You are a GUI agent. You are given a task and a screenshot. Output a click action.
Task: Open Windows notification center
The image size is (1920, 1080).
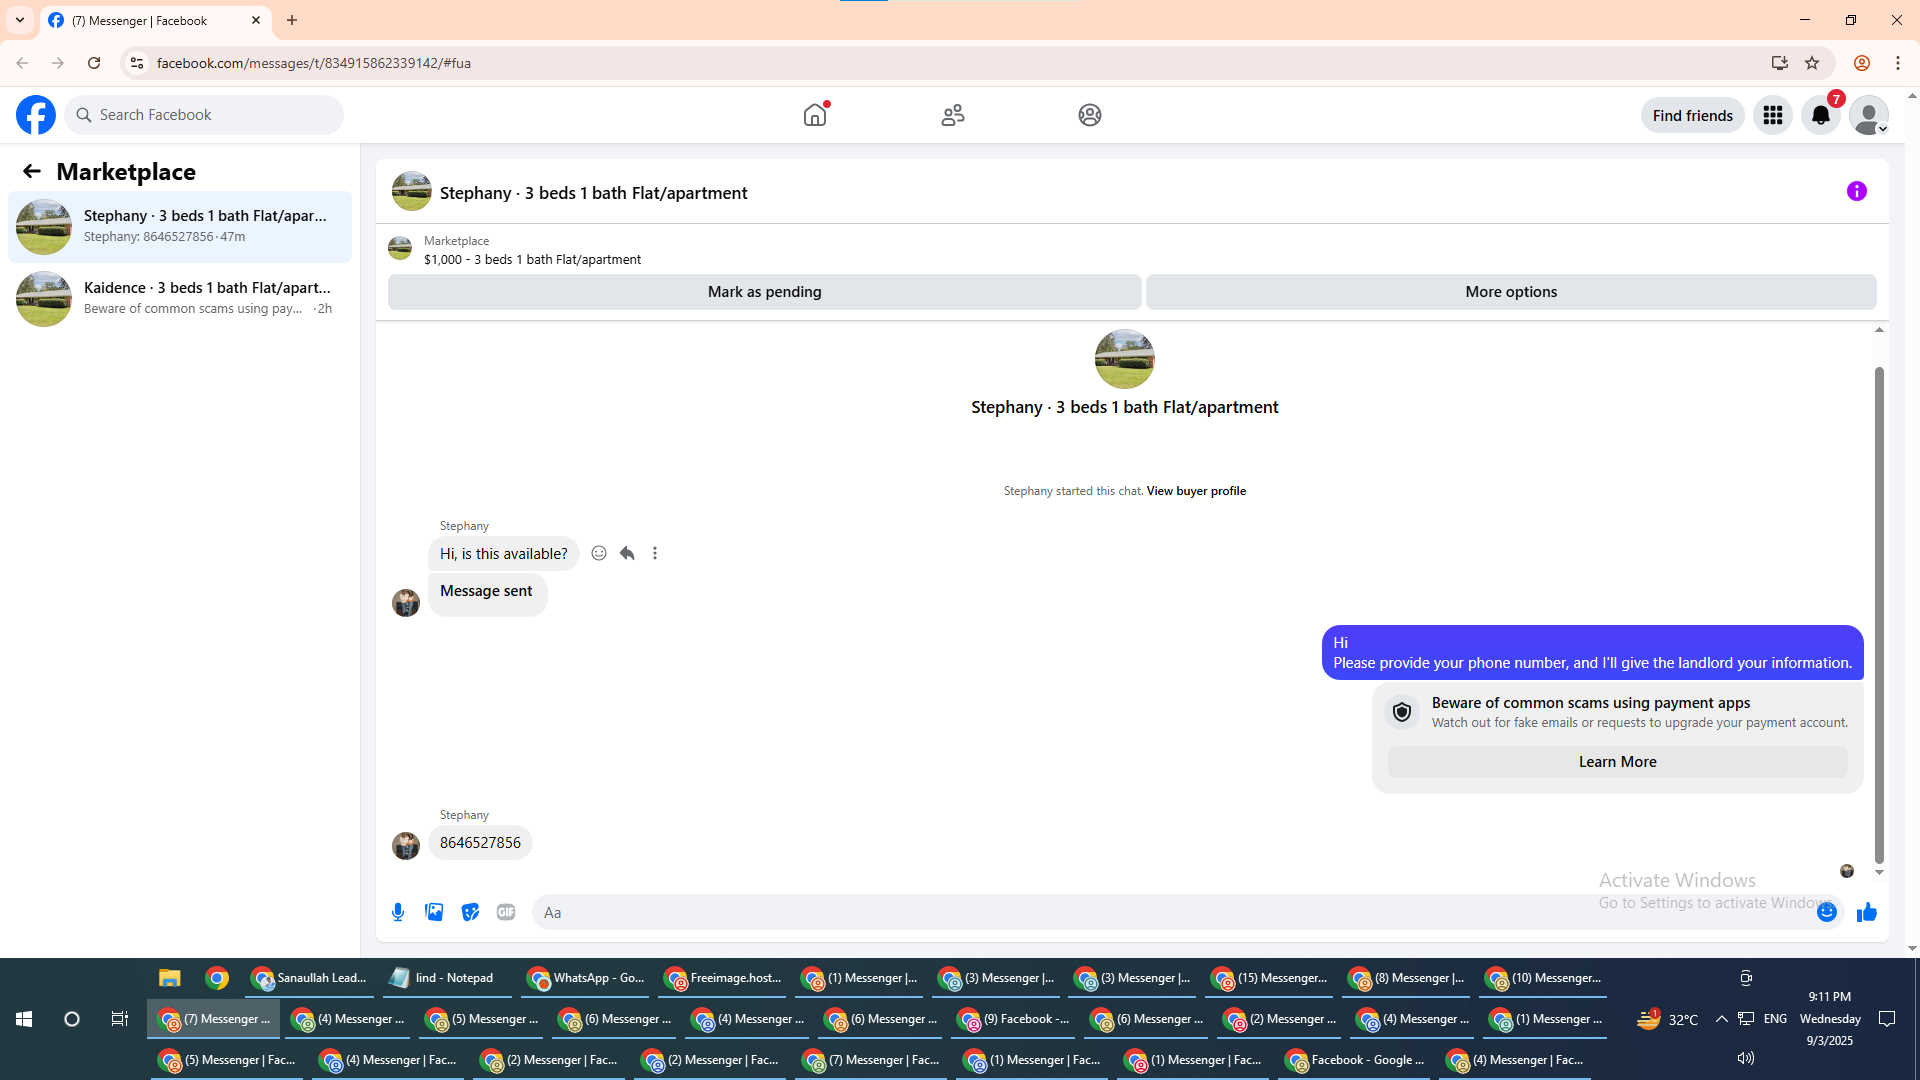[1887, 1019]
